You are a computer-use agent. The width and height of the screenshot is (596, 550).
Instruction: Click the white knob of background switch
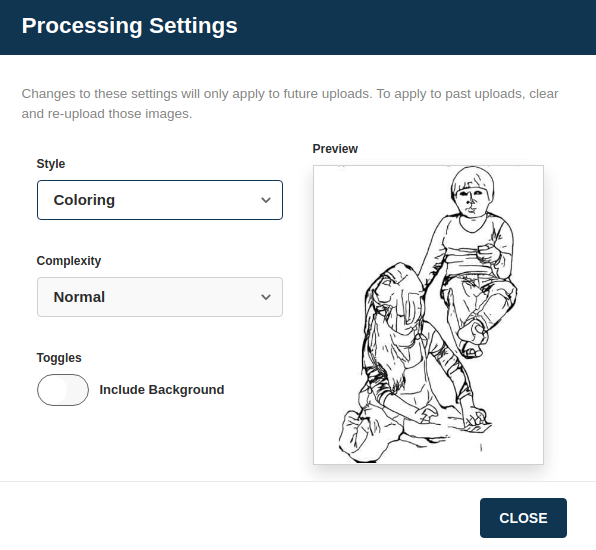coord(53,390)
